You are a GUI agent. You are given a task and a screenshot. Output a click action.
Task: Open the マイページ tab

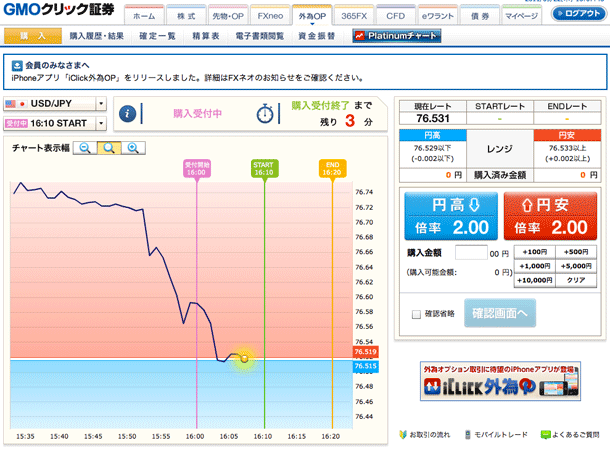pos(521,16)
